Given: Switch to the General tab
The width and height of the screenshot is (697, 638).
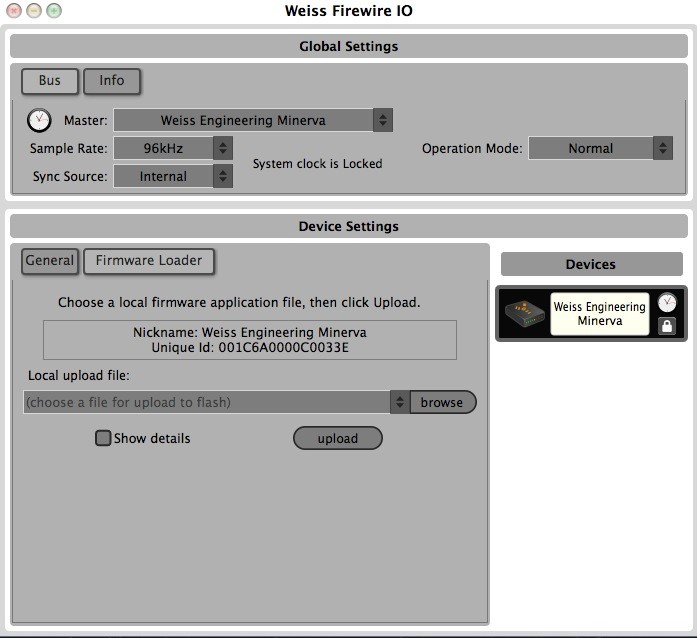Looking at the screenshot, I should (x=50, y=261).
